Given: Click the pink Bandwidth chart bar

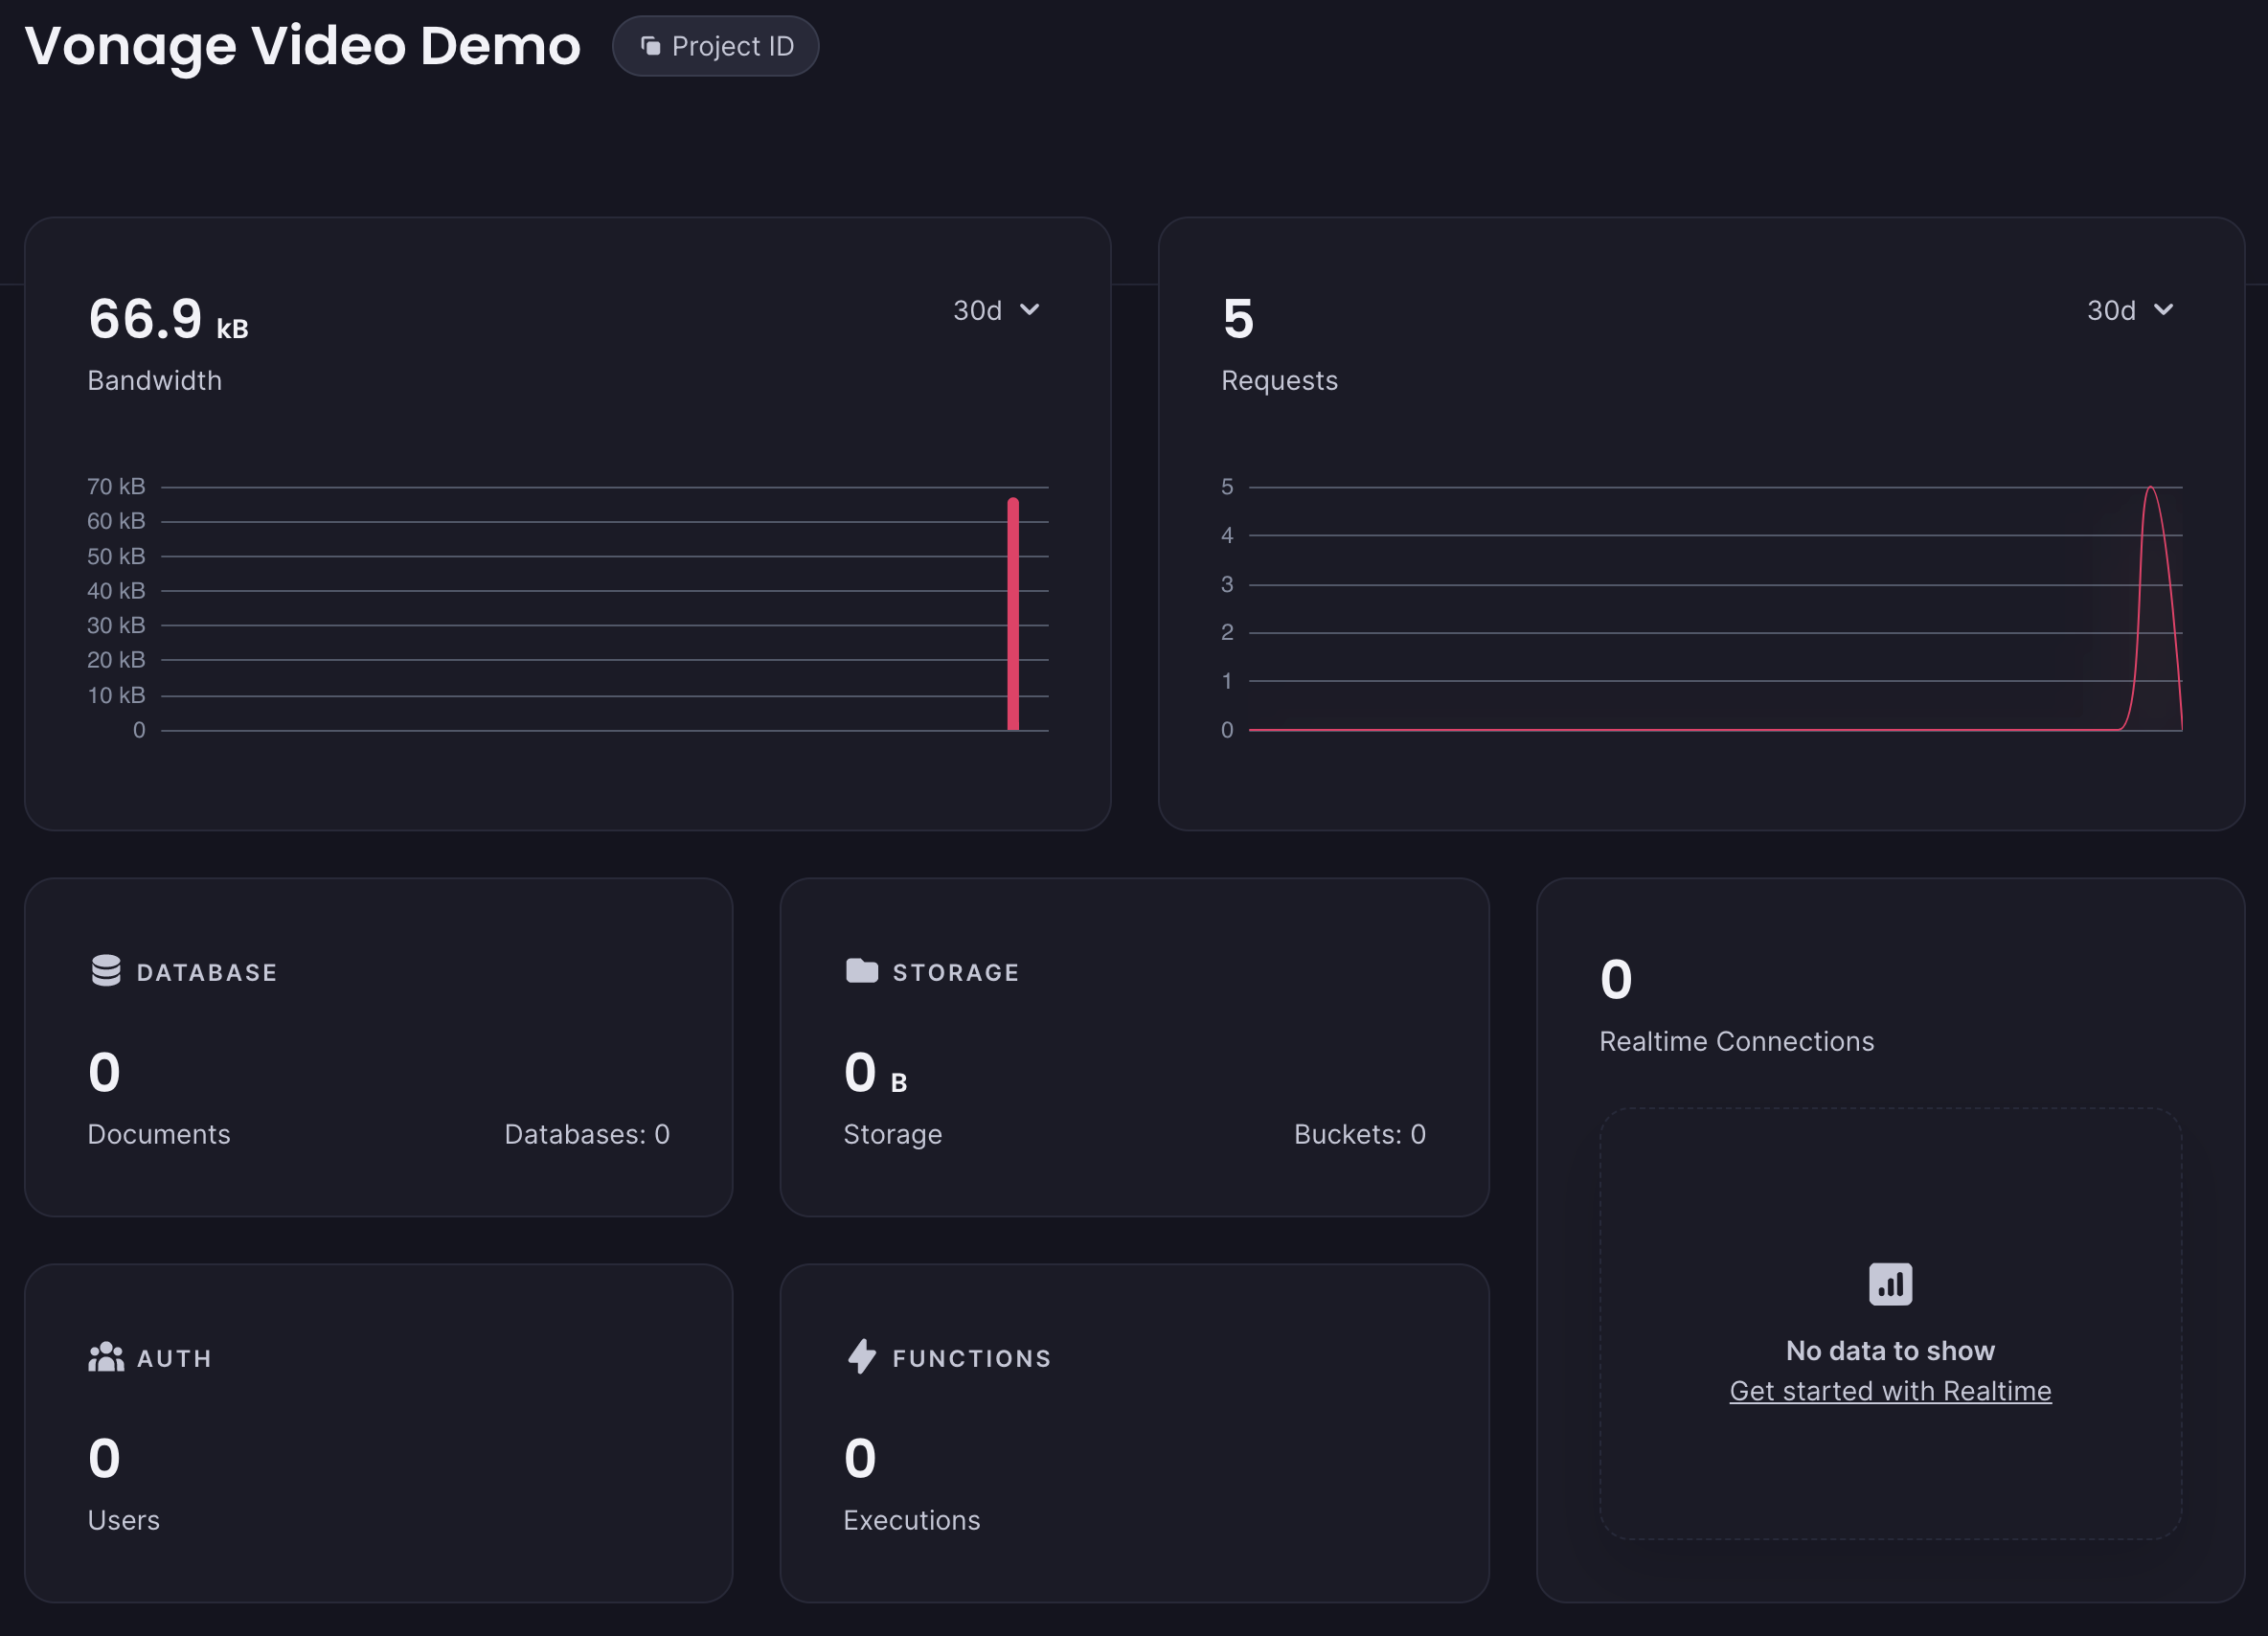Looking at the screenshot, I should pos(1013,614).
